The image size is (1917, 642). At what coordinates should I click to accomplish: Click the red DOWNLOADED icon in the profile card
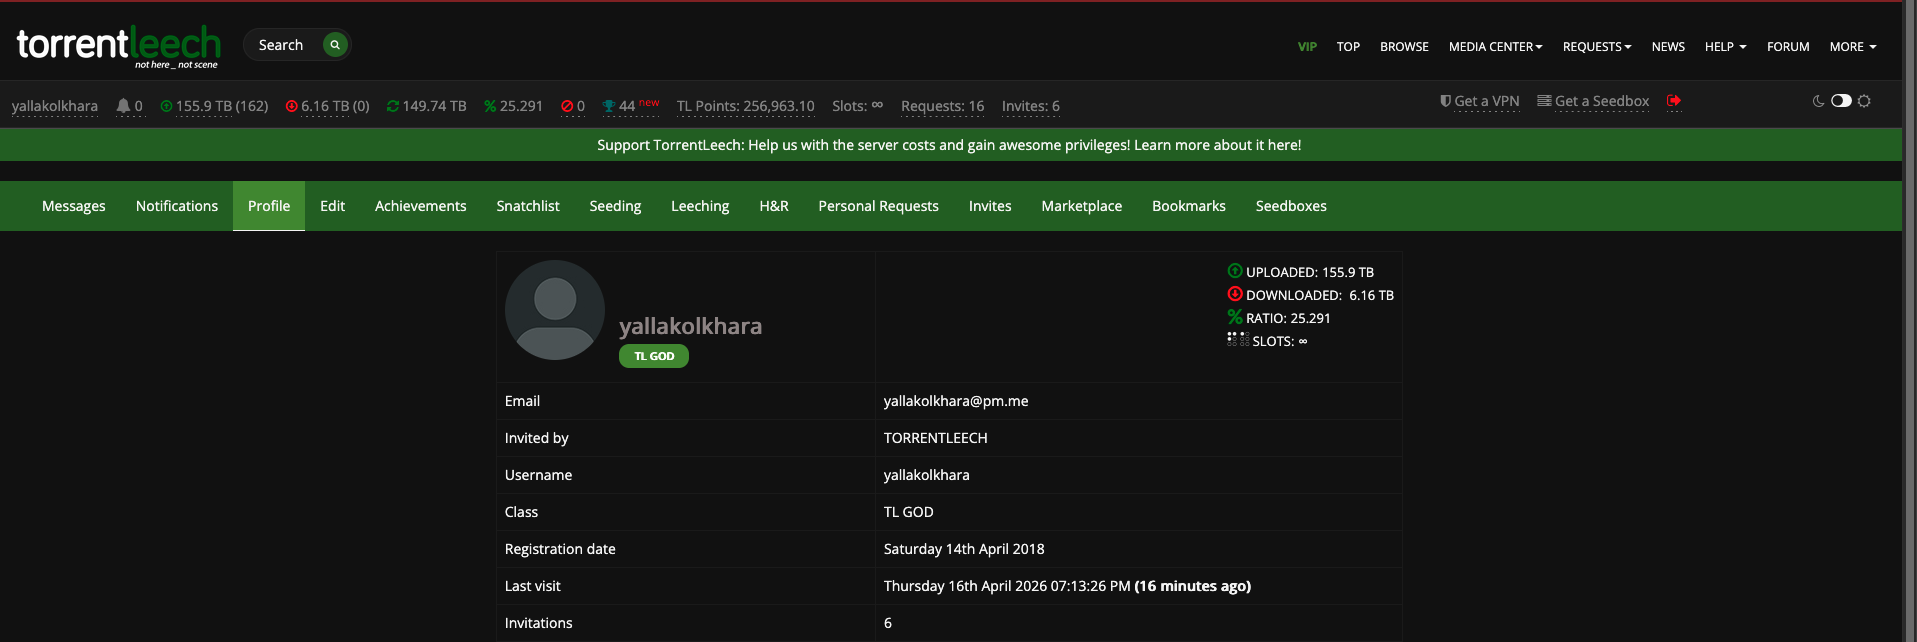coord(1235,294)
